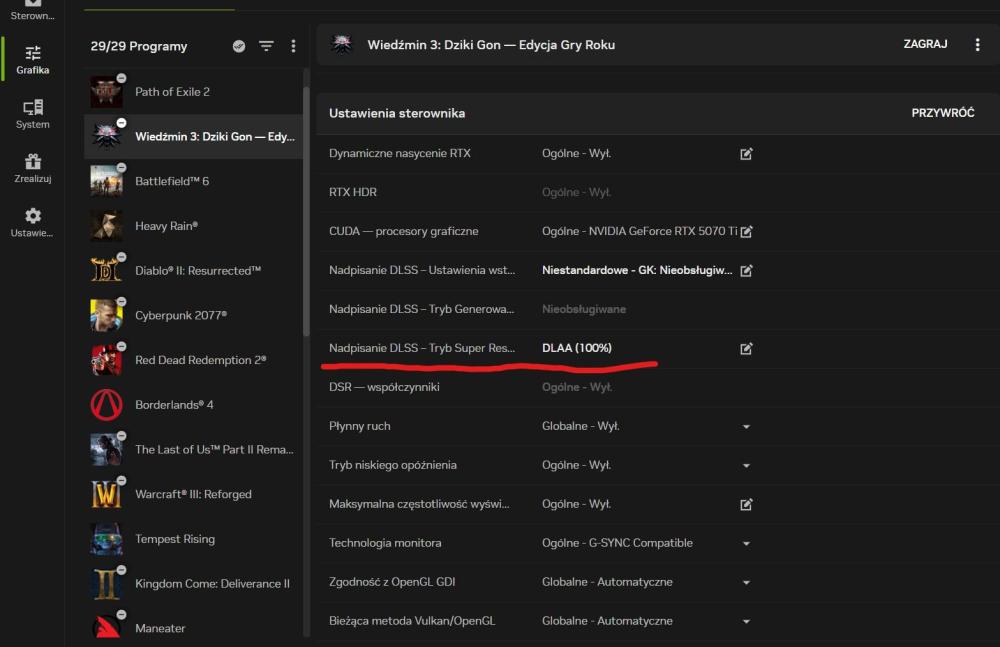Click the verified checkmark icon by Programy
1000x647 pixels.
[x=239, y=46]
